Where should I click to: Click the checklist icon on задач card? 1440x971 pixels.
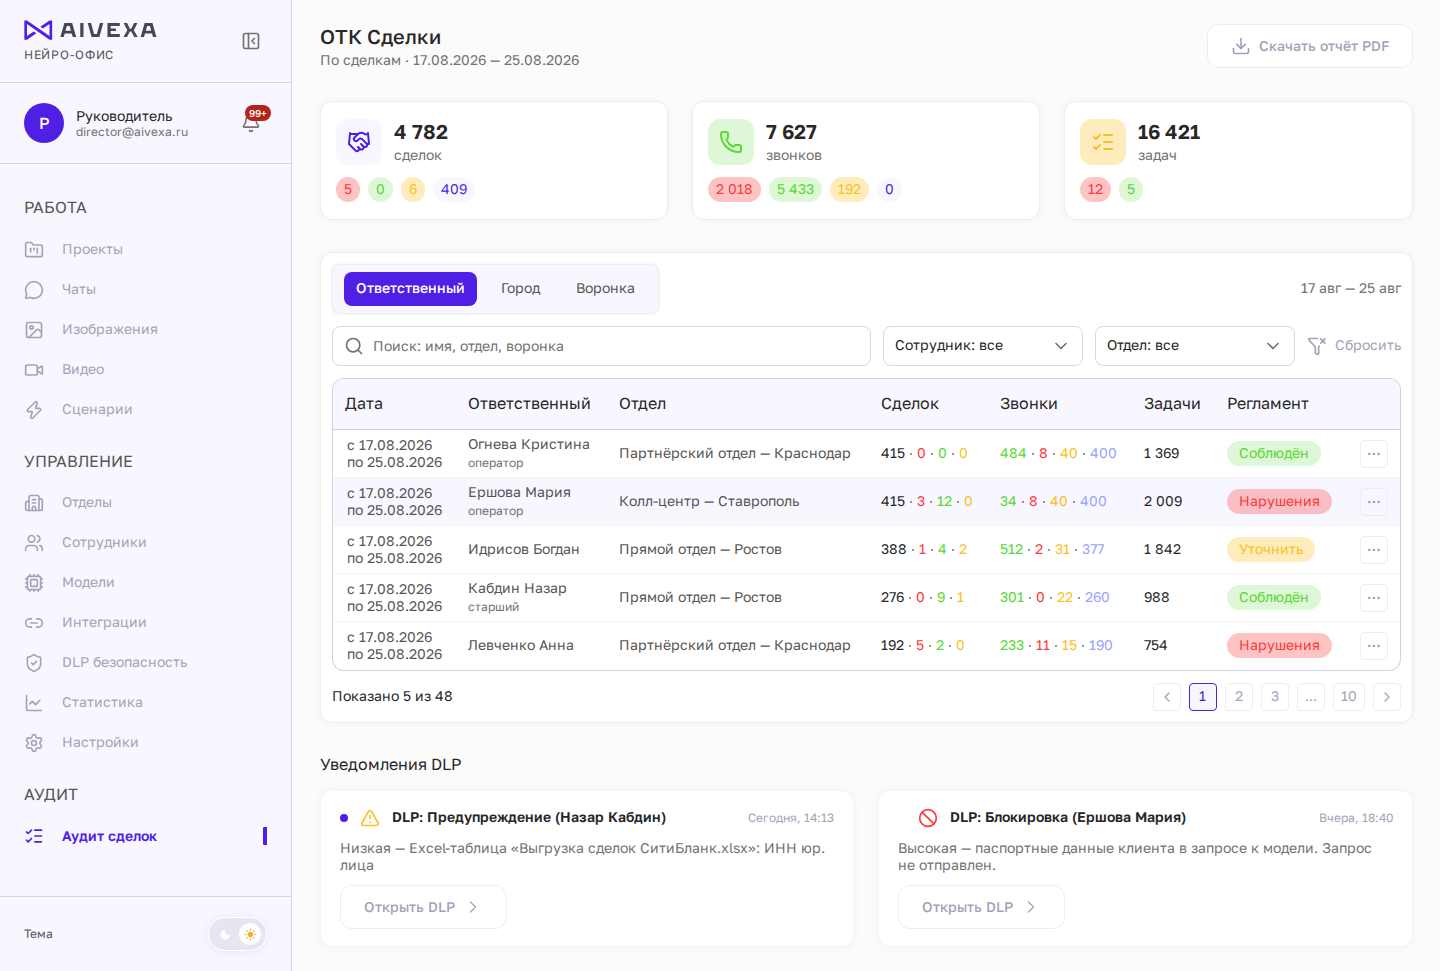click(x=1103, y=142)
